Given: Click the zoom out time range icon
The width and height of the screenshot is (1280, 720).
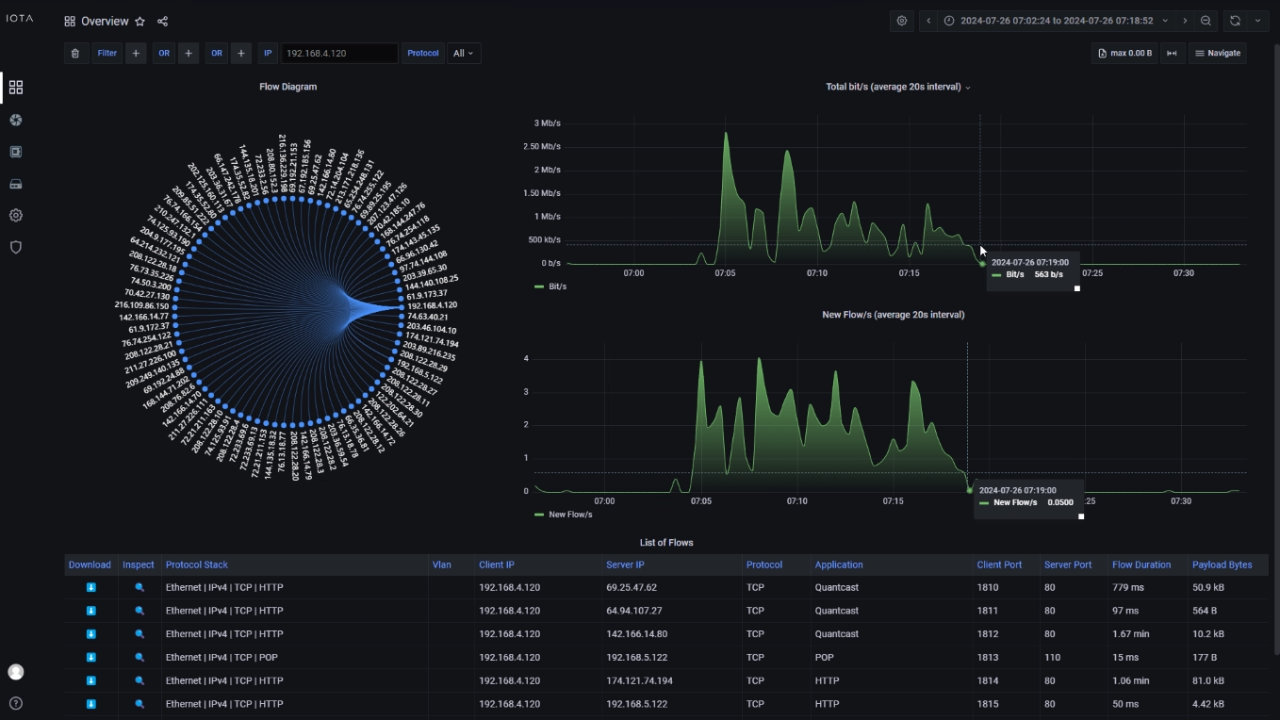Looking at the screenshot, I should click(1206, 21).
